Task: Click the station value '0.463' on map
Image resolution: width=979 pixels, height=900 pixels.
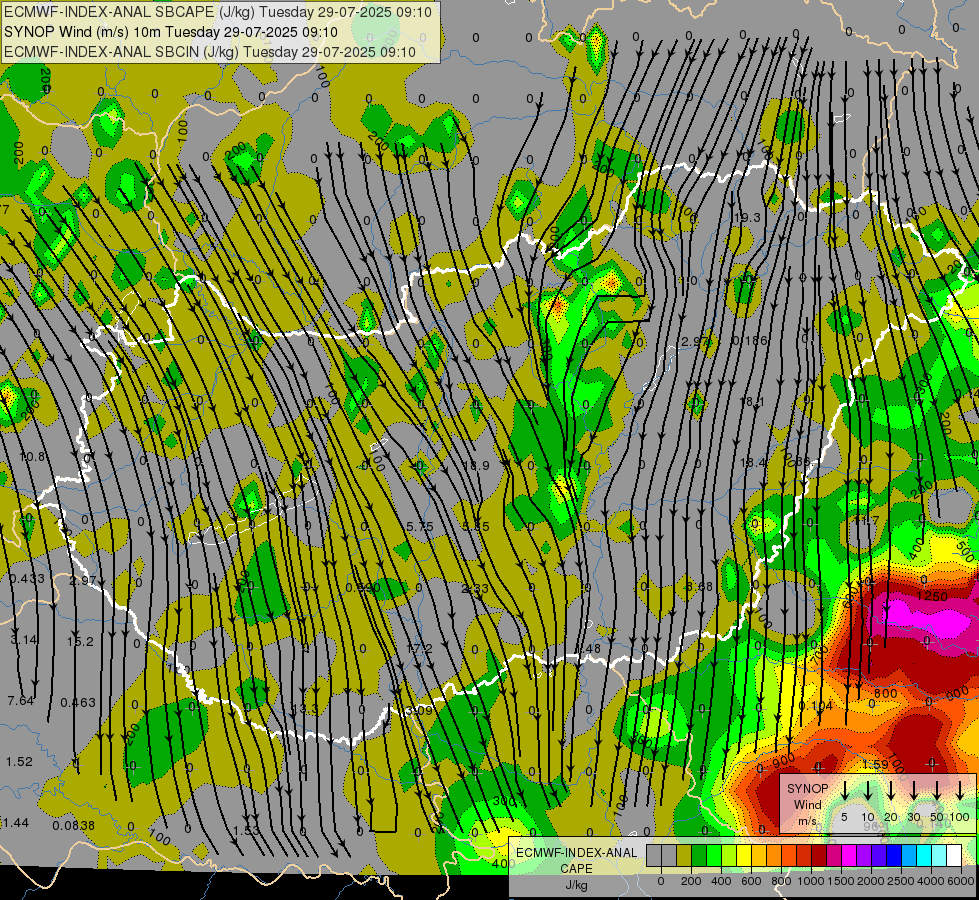Action: click(x=78, y=703)
